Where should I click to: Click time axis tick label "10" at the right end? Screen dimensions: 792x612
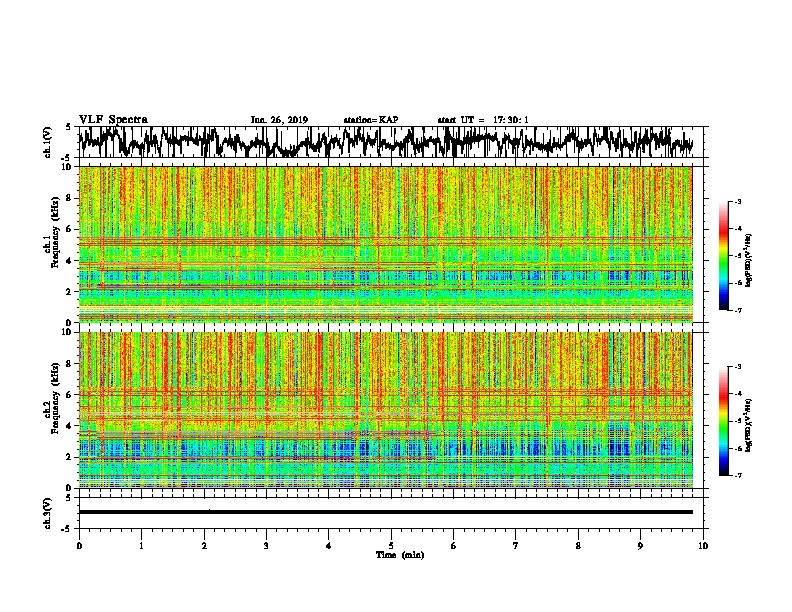[703, 546]
